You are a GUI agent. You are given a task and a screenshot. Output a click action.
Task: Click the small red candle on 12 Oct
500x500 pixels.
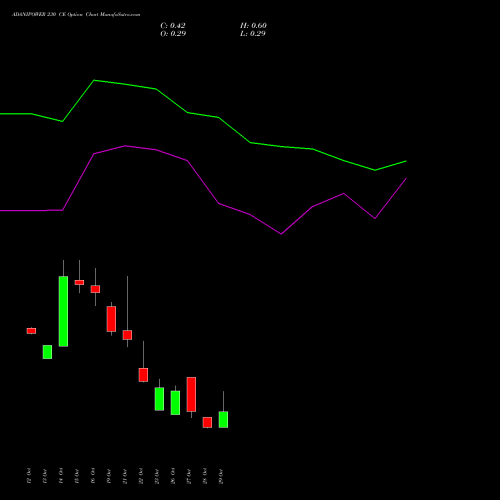pyautogui.click(x=31, y=331)
